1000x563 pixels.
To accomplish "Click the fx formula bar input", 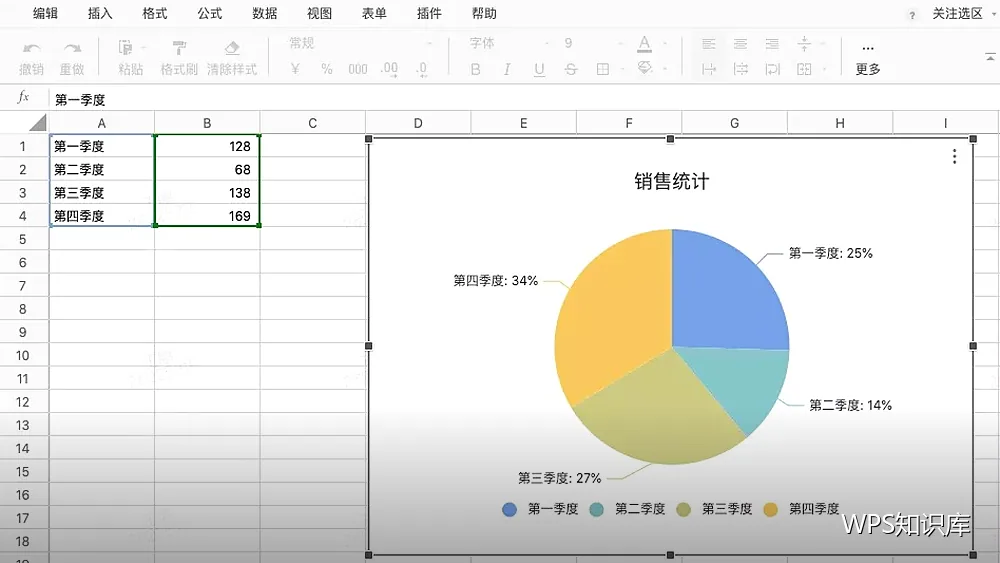I will [x=523, y=99].
